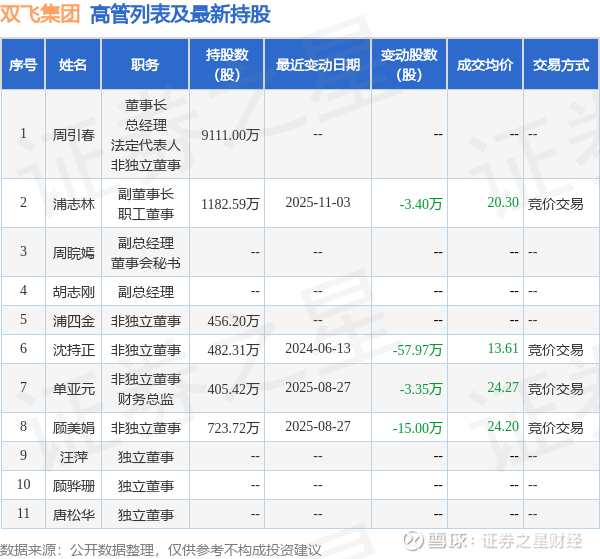Click the 24.20 average price
Viewport: 600px width, 559px height.
[x=503, y=426]
